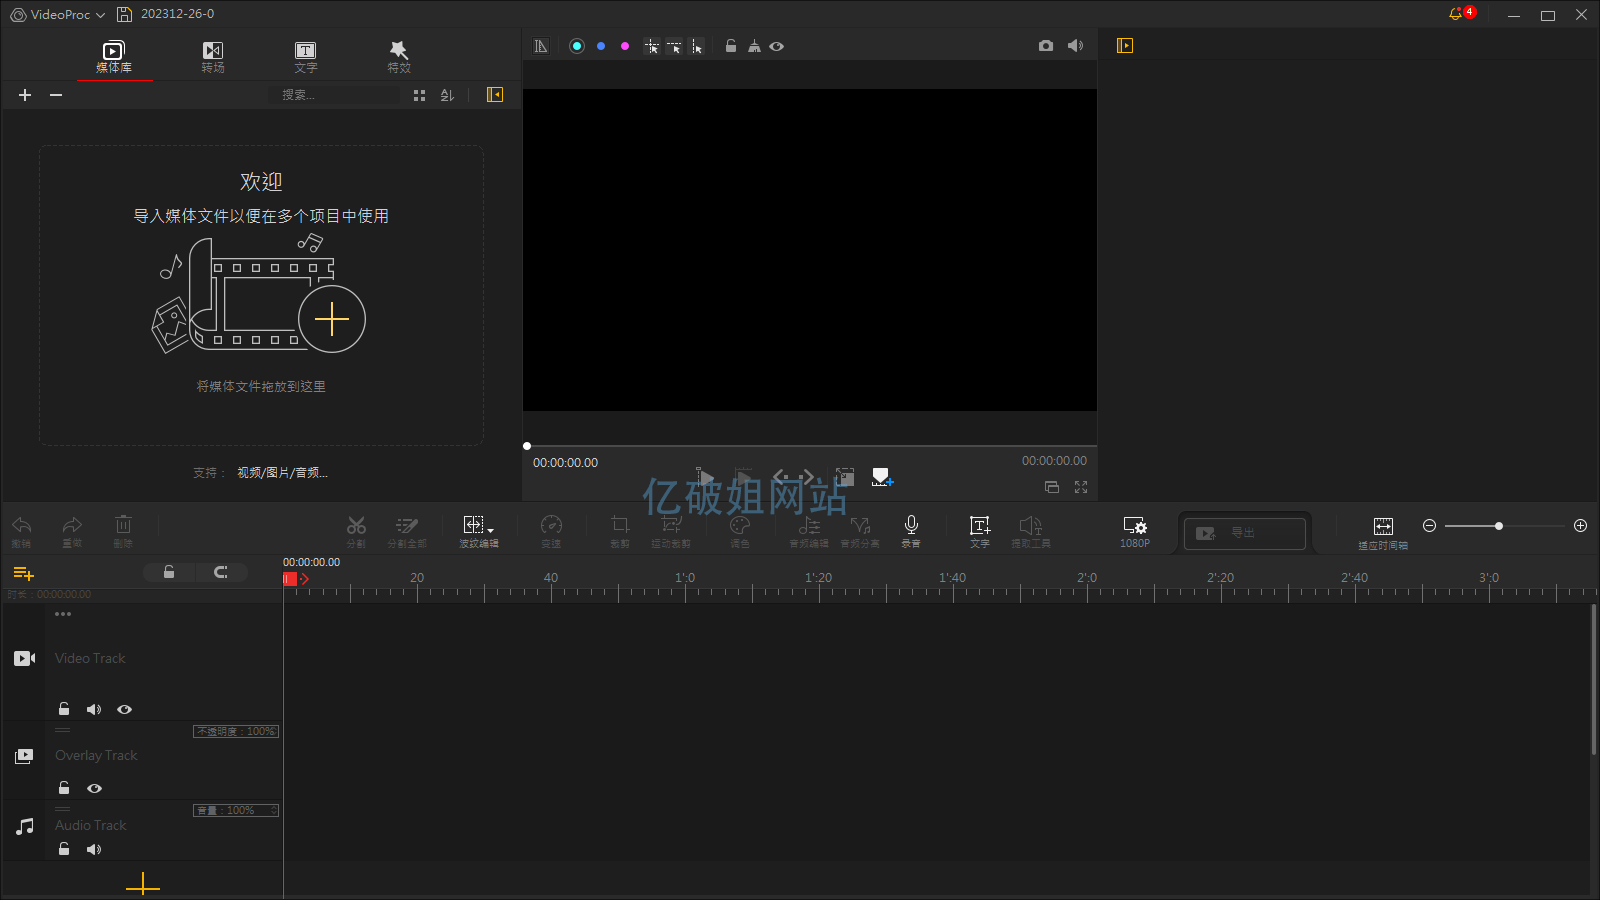Click the notification bell icon
1600x900 pixels.
tap(1455, 14)
